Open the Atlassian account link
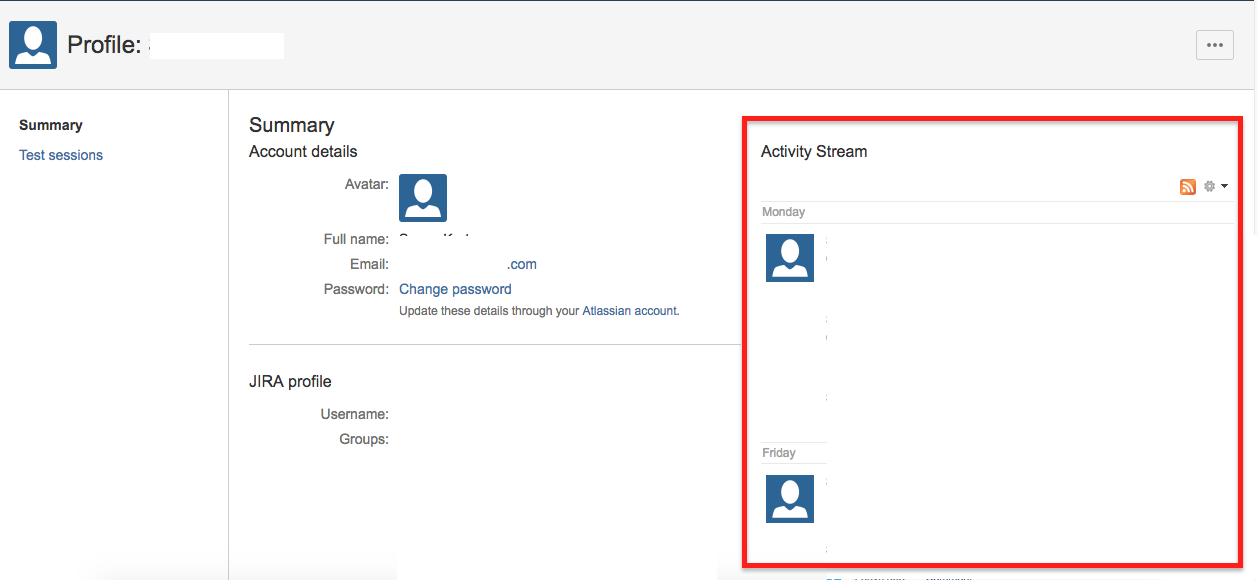This screenshot has width=1258, height=580. click(629, 311)
